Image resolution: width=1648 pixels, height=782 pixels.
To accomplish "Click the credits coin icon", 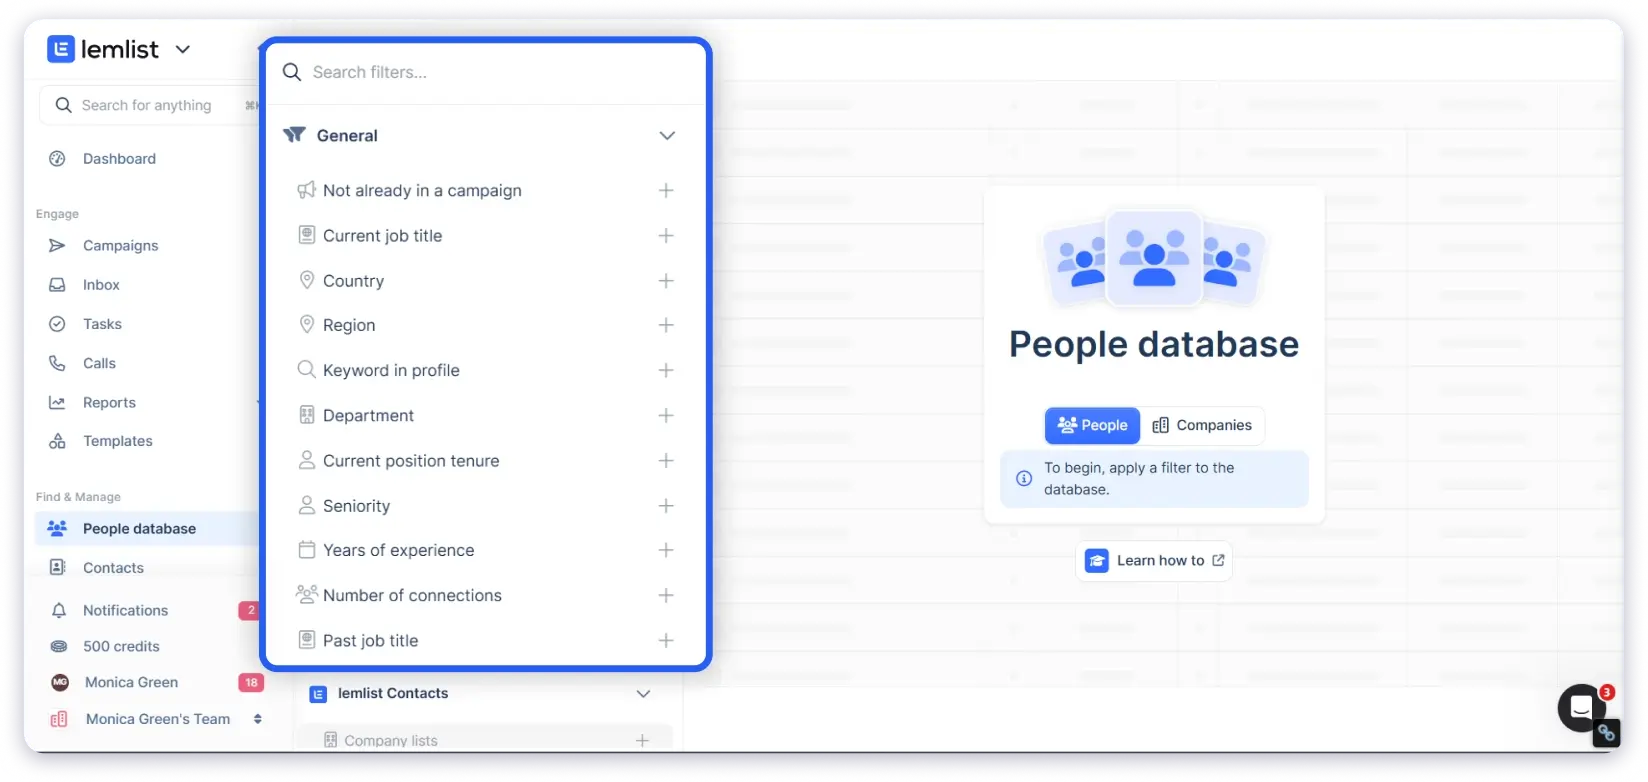I will coord(59,646).
